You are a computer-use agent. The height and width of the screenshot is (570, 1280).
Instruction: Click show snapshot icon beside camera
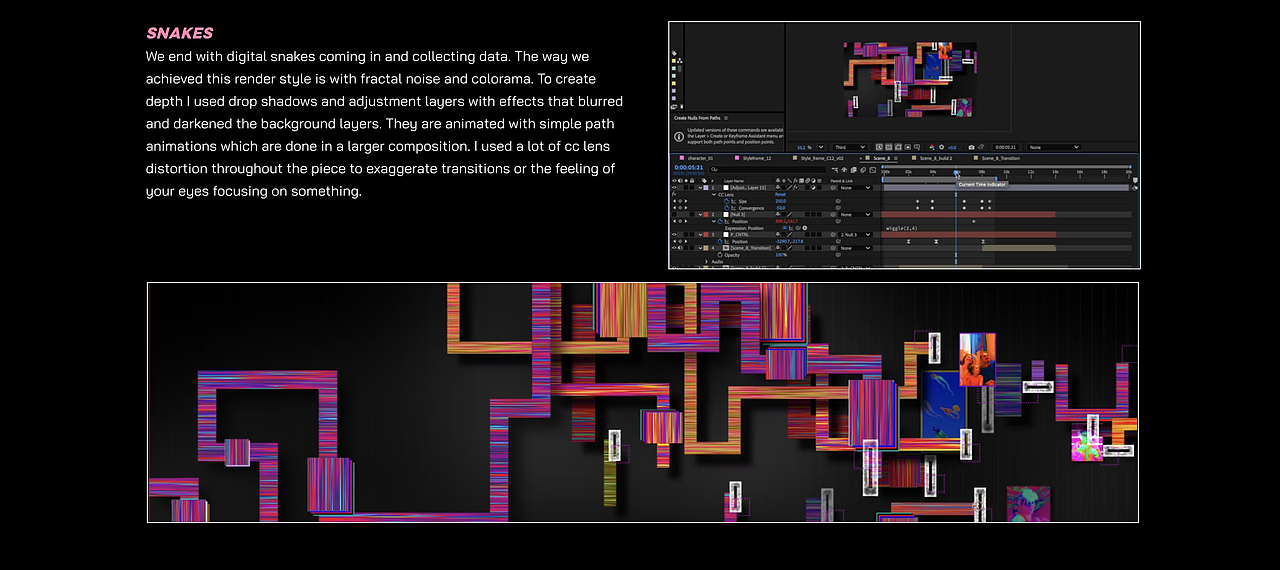tap(981, 147)
